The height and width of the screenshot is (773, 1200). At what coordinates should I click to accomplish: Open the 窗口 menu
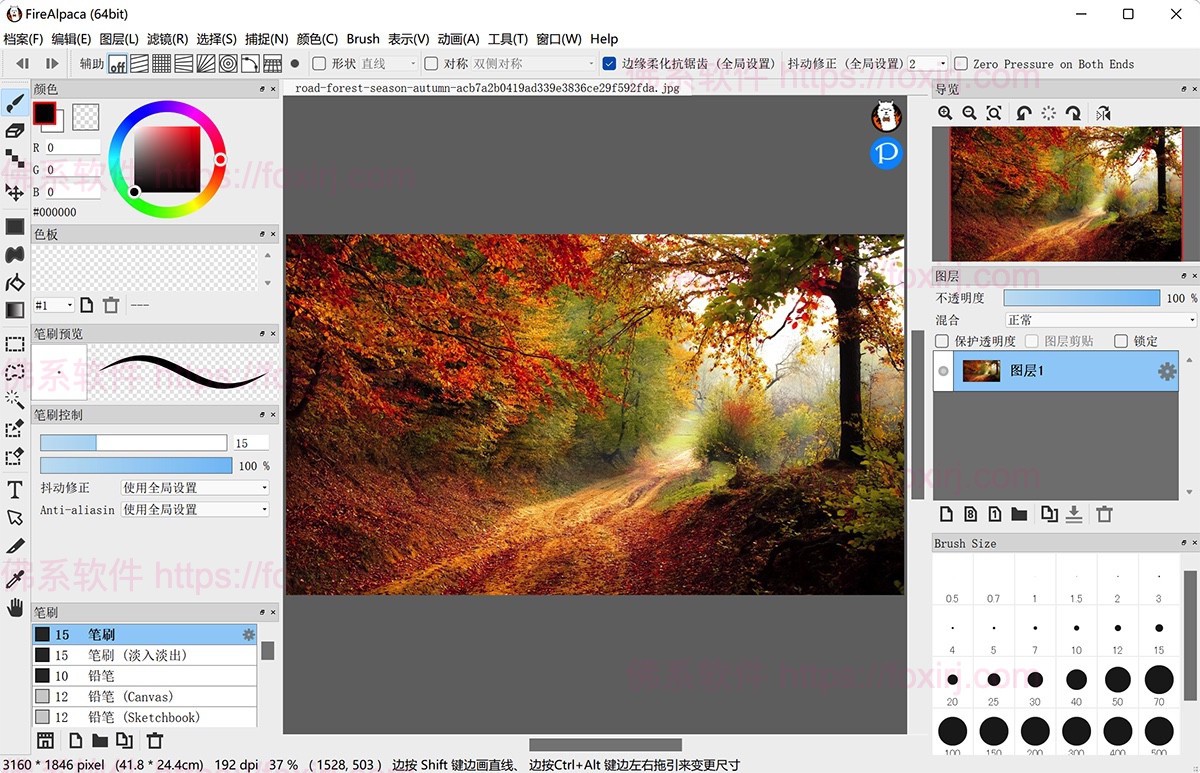560,39
